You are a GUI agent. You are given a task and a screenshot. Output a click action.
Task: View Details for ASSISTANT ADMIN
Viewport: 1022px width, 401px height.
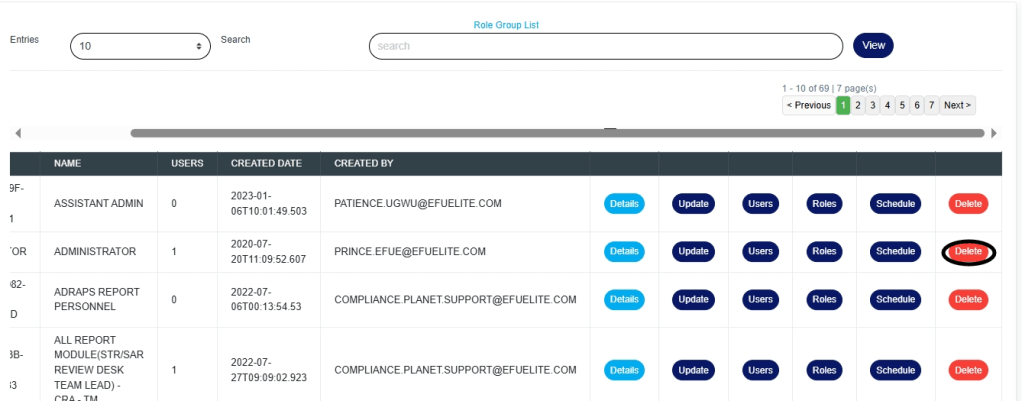(624, 204)
